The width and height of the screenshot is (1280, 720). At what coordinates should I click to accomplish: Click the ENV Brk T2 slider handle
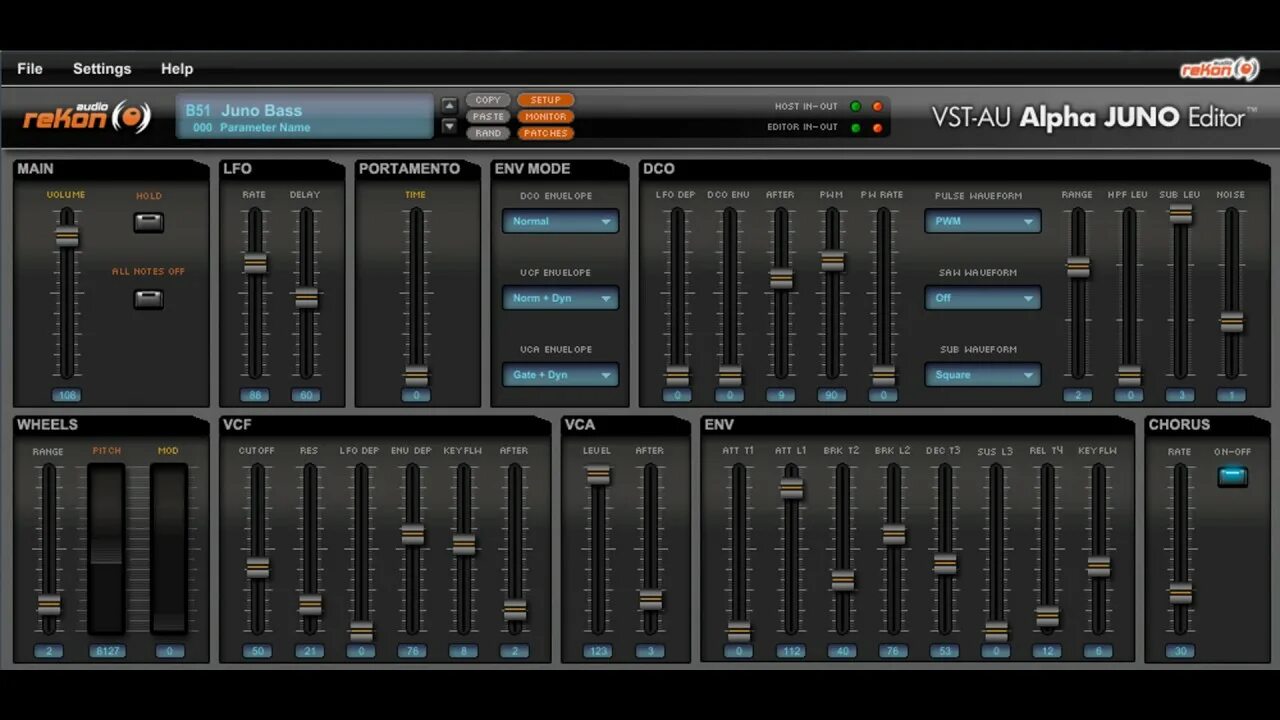(843, 580)
